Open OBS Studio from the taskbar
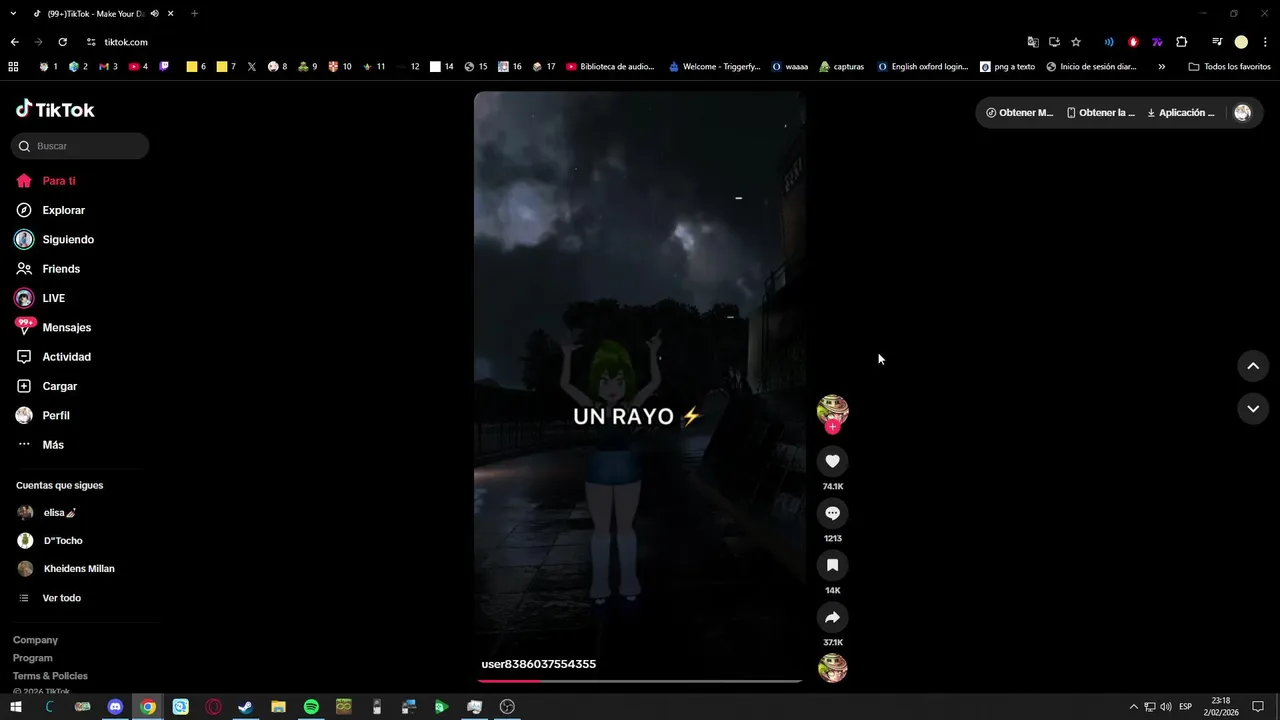Screen dimensions: 1280x720 (507, 707)
